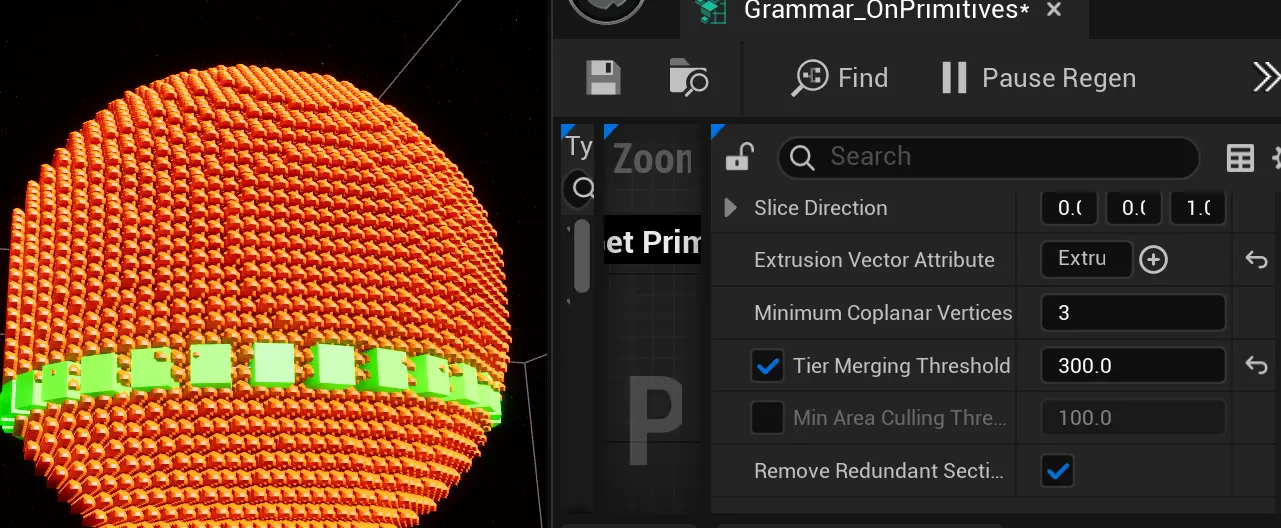
Task: Click the Find button in toolbar
Action: coord(839,78)
